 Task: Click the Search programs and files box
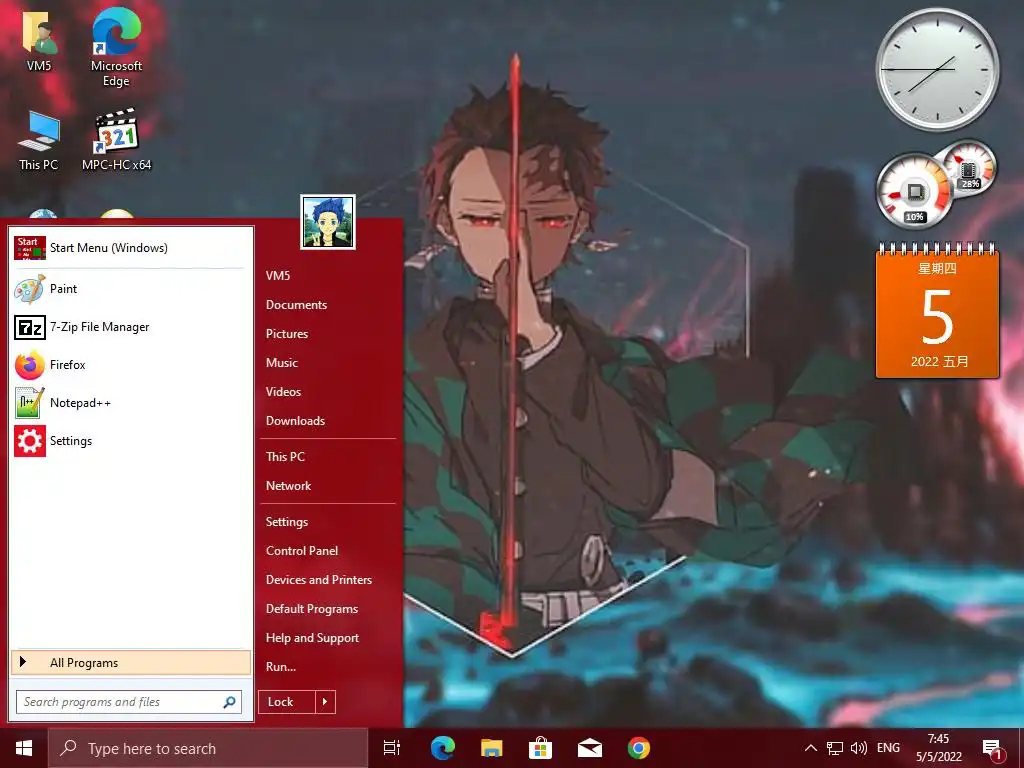coord(129,702)
